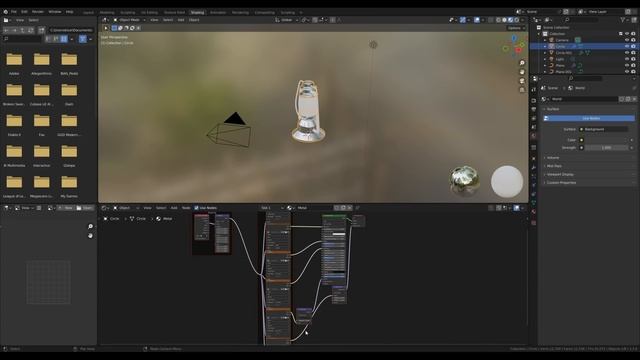Image resolution: width=640 pixels, height=360 pixels.
Task: Open the Help menu
Action: click(x=69, y=12)
